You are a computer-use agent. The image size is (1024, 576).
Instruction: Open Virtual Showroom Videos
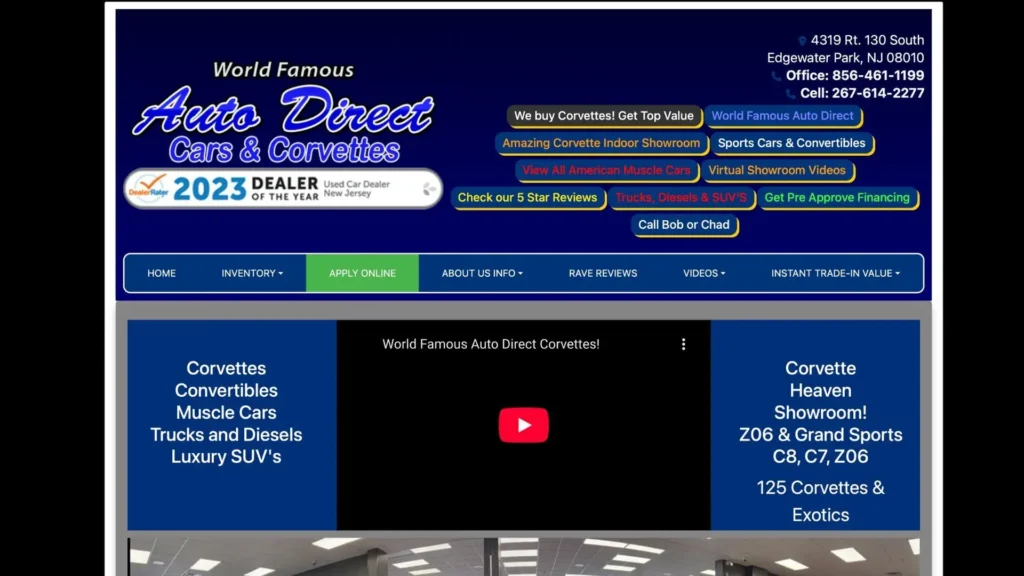click(x=777, y=170)
